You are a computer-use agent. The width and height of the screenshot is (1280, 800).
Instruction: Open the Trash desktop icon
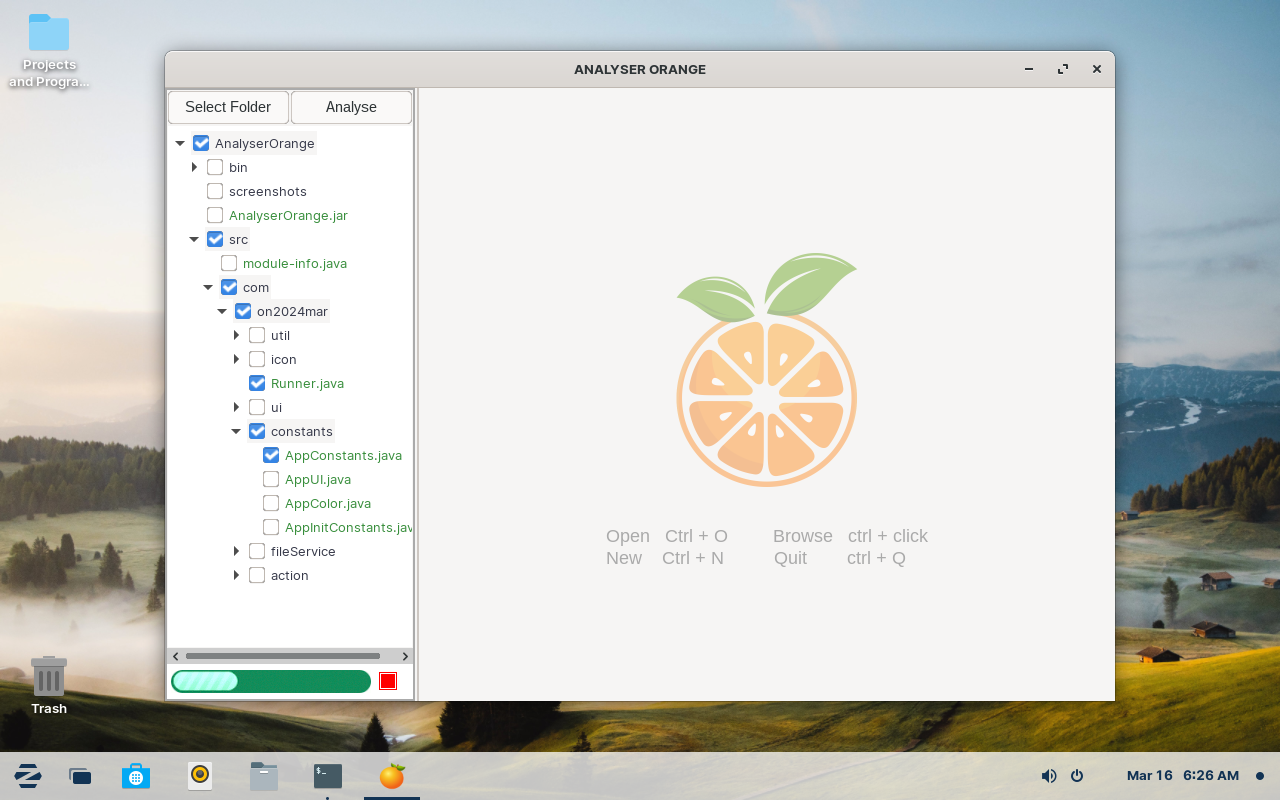[49, 685]
